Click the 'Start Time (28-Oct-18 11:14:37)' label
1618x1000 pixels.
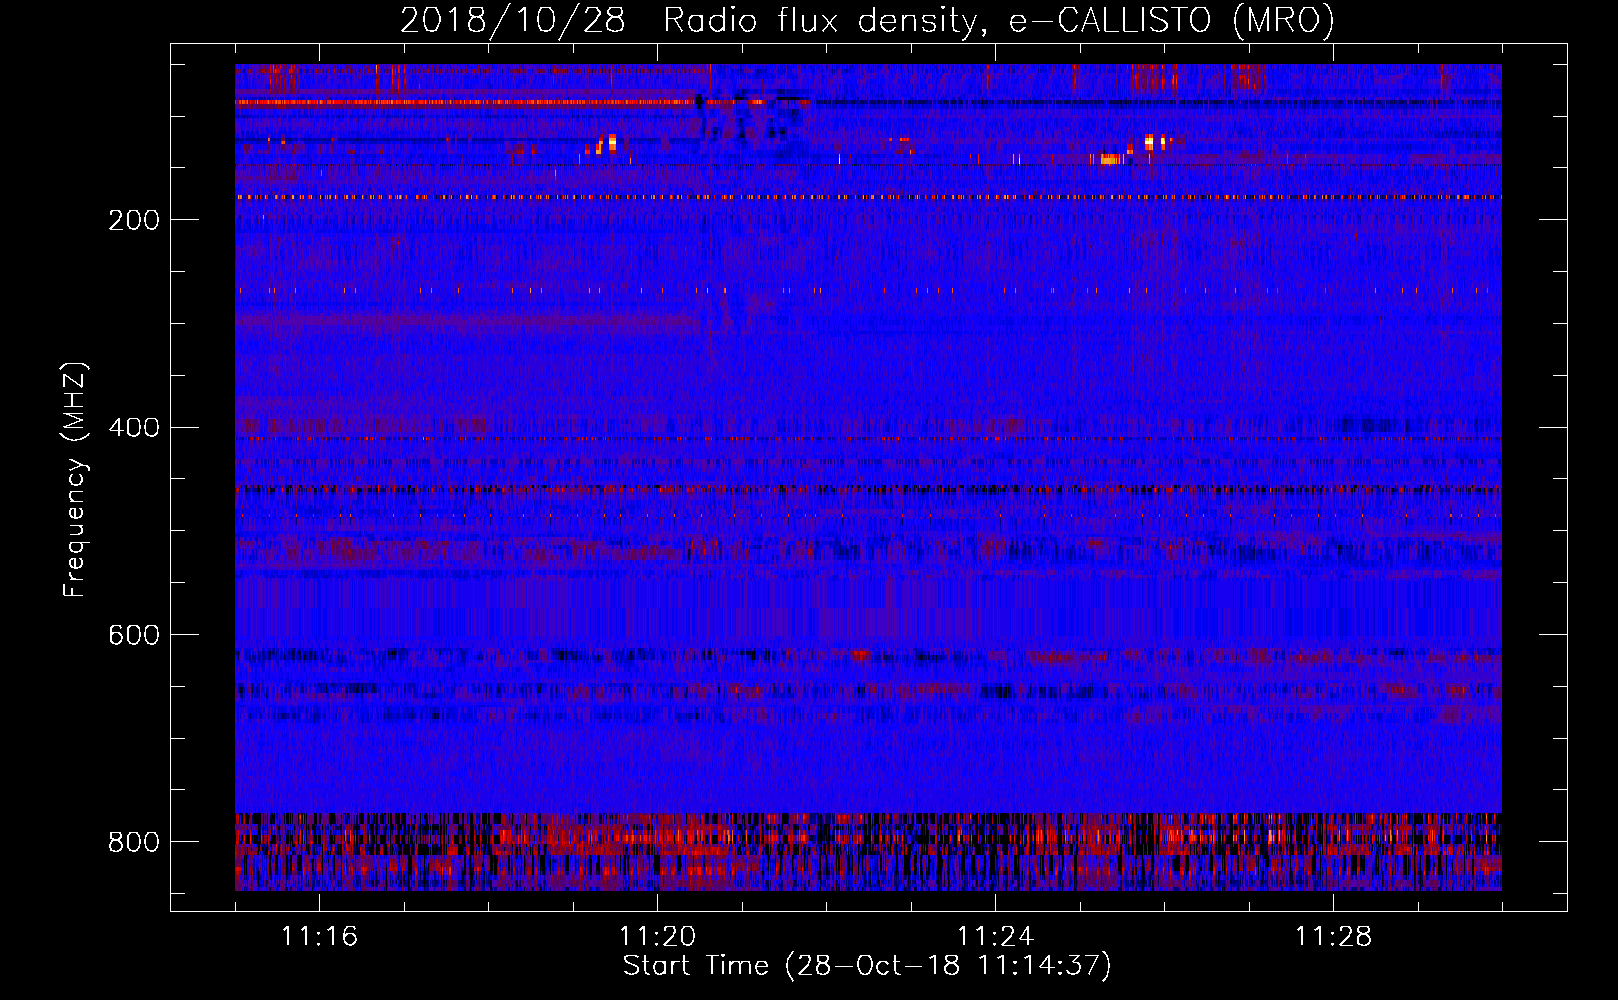(867, 966)
